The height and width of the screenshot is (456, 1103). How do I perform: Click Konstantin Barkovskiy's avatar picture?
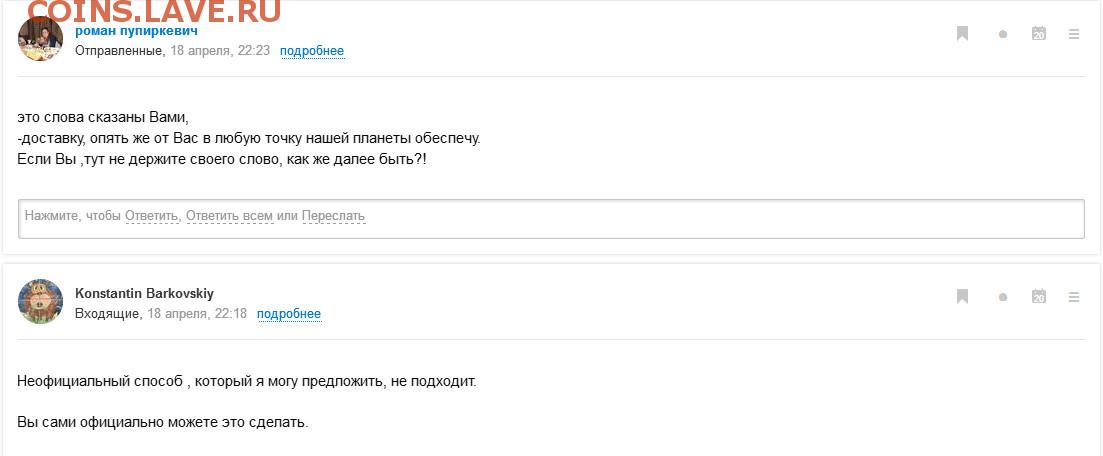41,301
